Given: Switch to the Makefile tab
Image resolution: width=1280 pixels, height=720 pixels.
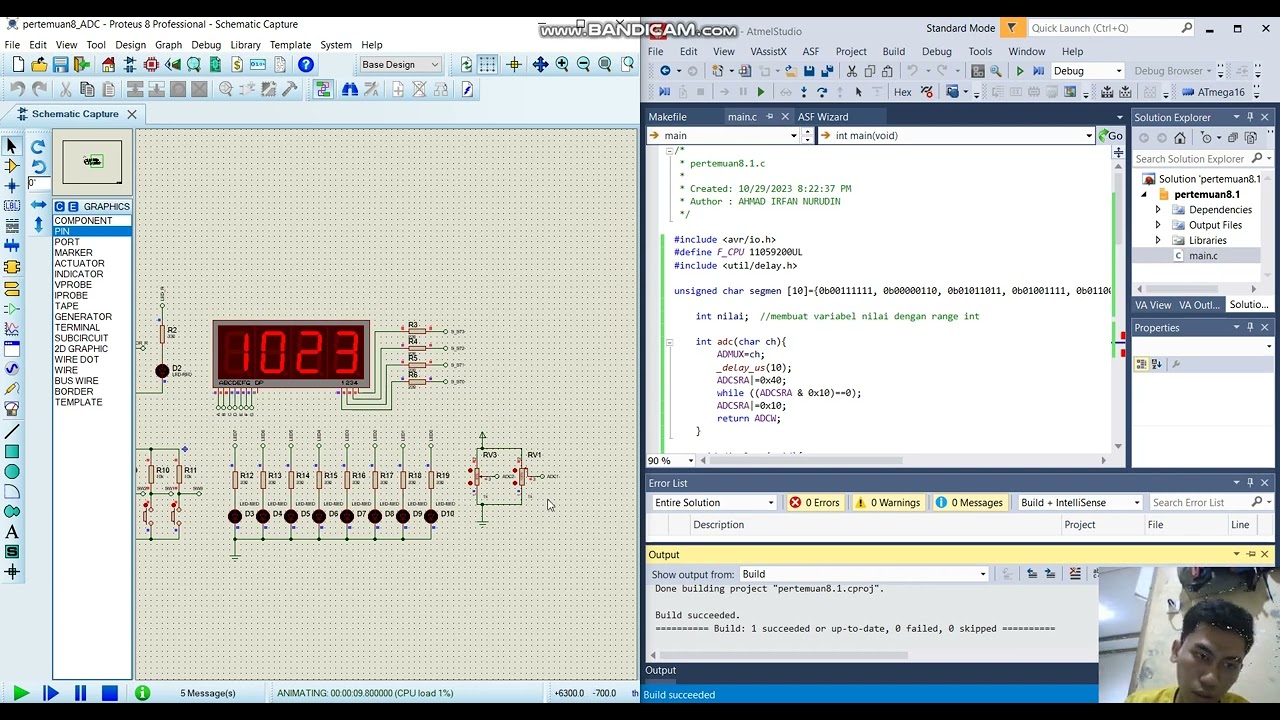Looking at the screenshot, I should pos(667,117).
